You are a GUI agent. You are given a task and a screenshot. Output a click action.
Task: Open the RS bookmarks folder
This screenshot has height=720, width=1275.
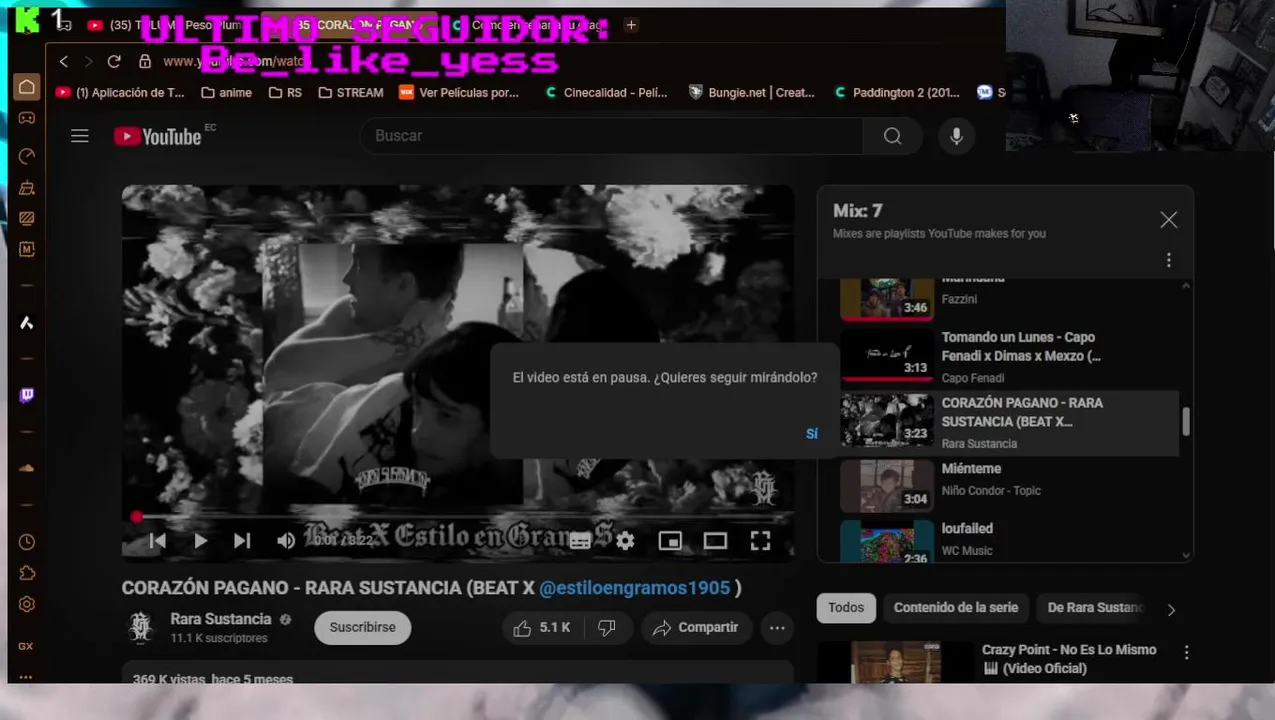[x=285, y=92]
